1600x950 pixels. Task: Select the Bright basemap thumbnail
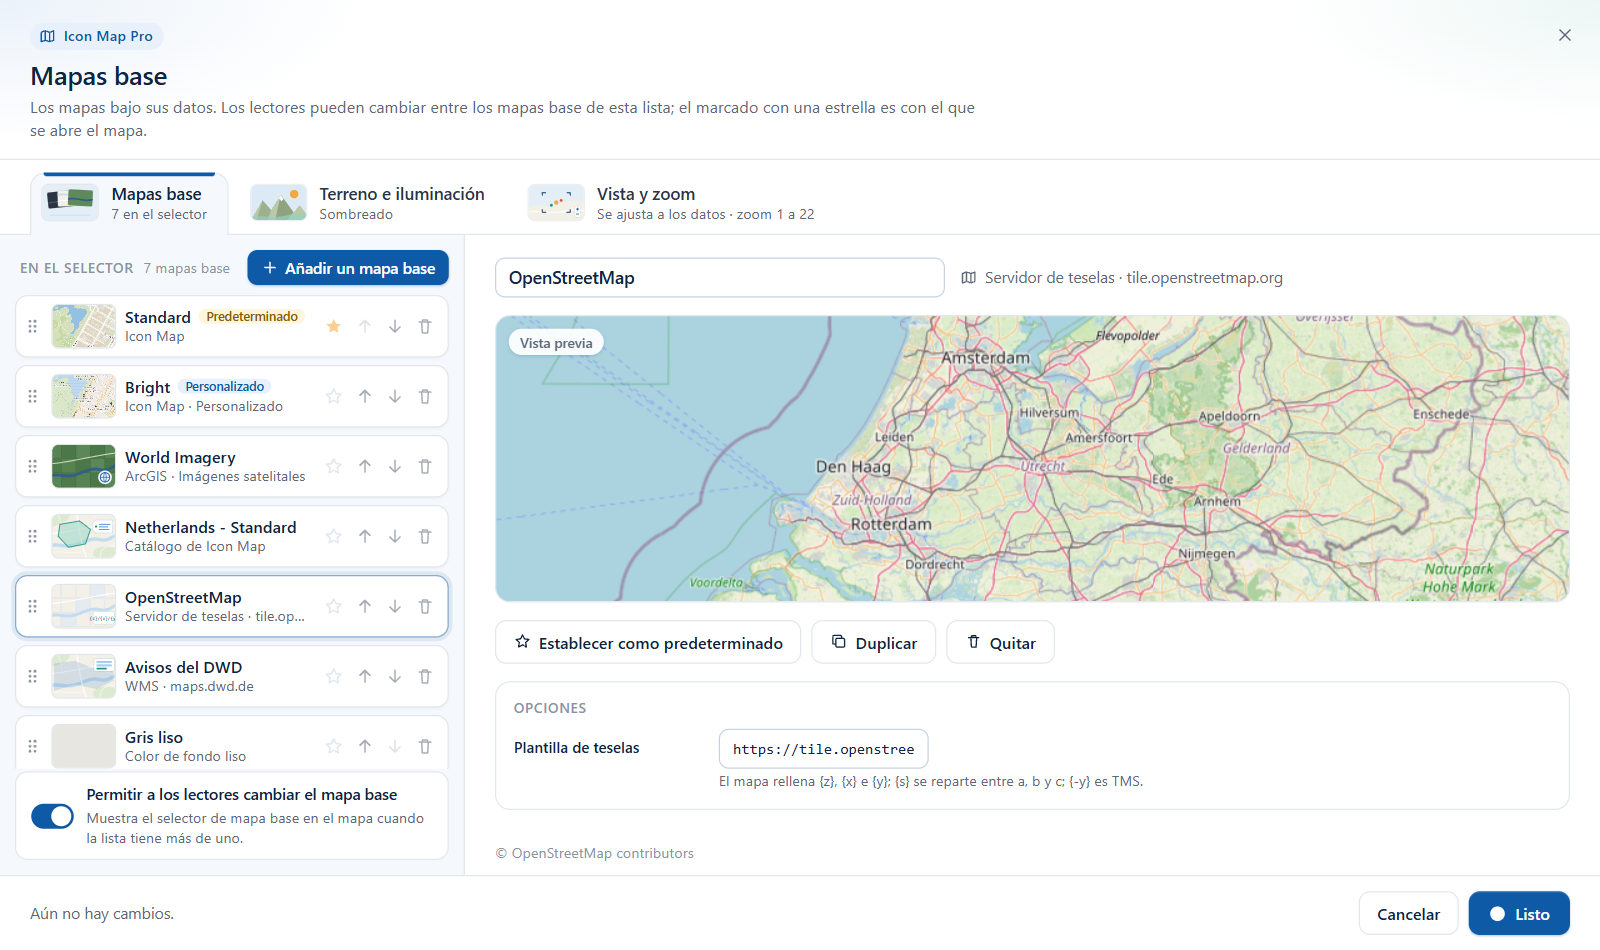[x=84, y=396]
